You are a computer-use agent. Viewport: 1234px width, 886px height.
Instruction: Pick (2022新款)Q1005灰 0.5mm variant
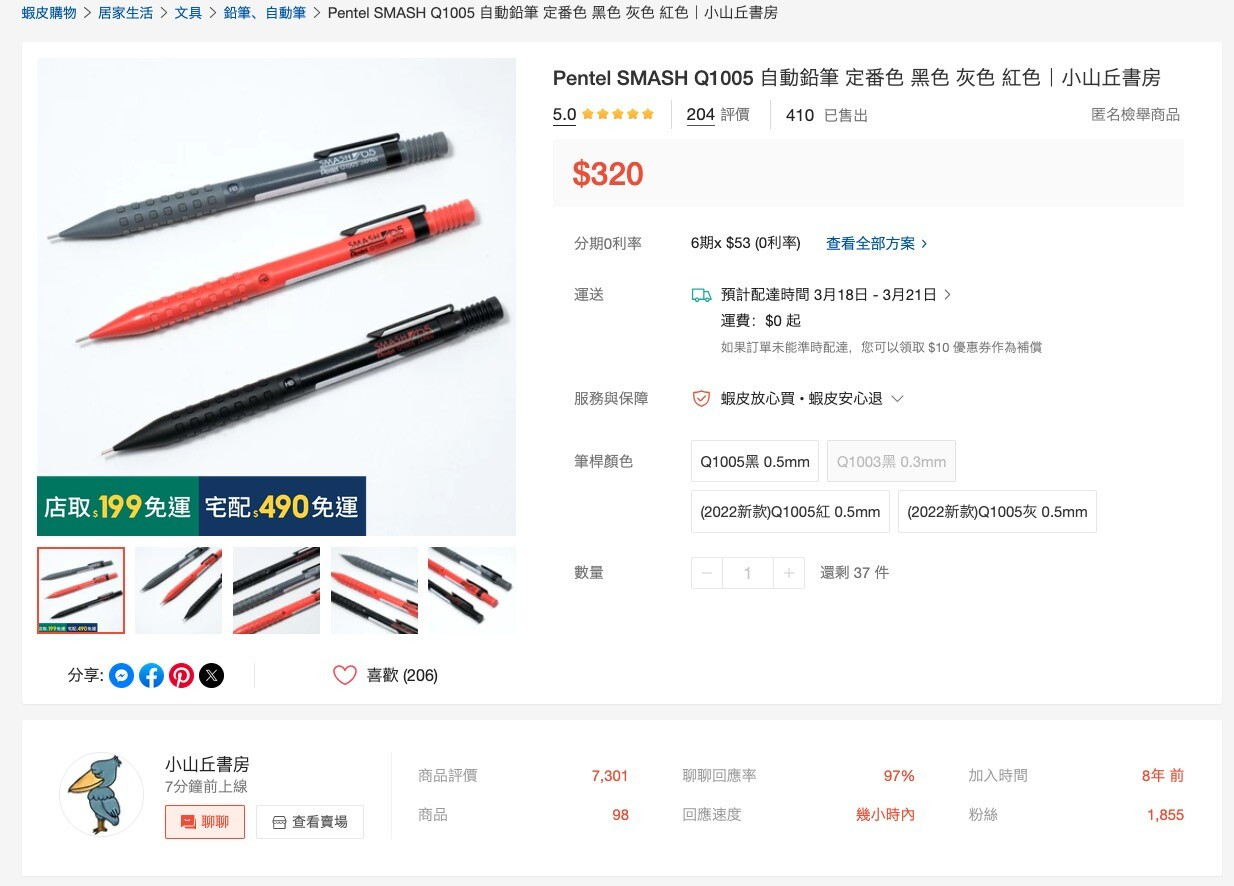pos(997,511)
